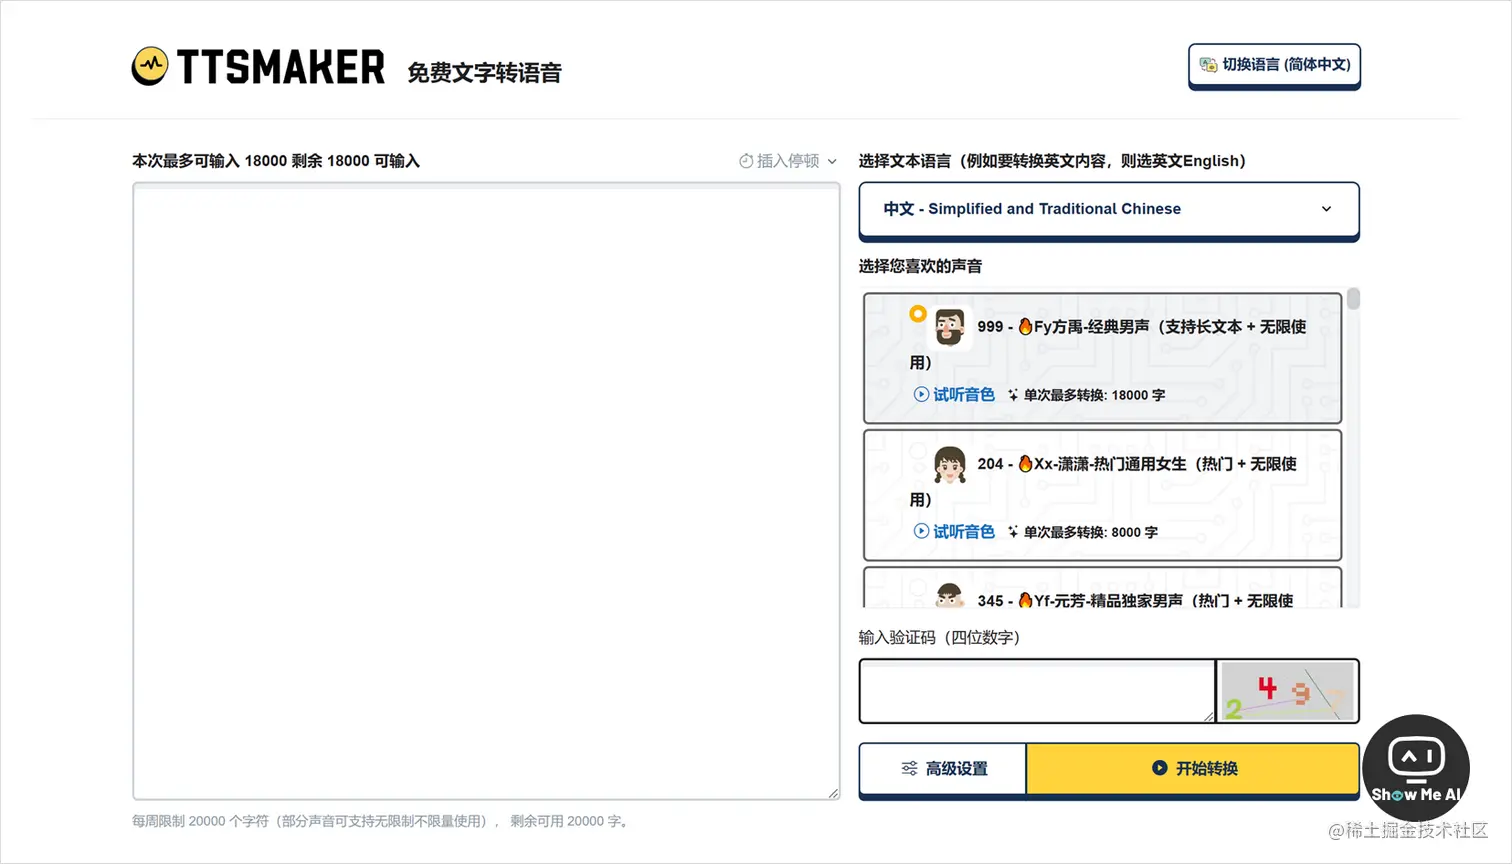Screen dimensions: 1512x864
Task: Click the 免费文字转语音 heading text
Action: [x=484, y=73]
